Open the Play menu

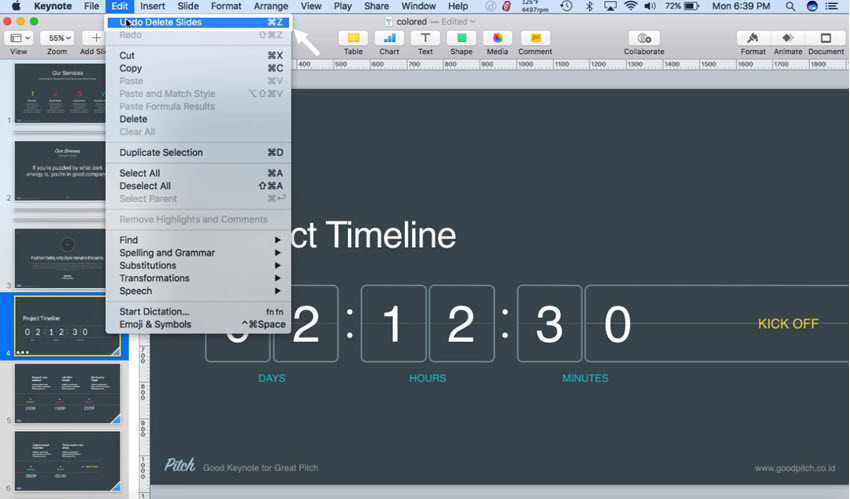(x=342, y=6)
